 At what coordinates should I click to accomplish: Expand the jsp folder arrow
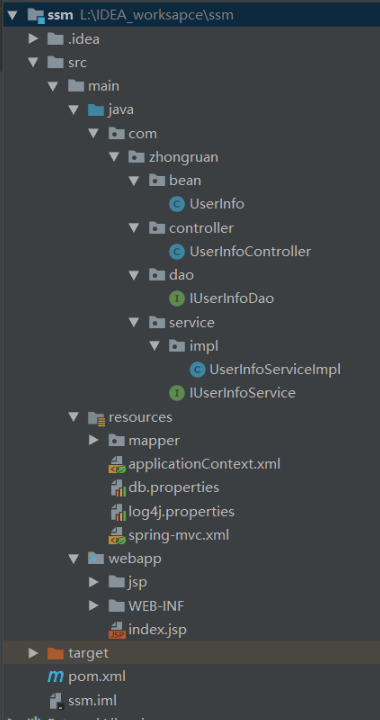click(94, 582)
